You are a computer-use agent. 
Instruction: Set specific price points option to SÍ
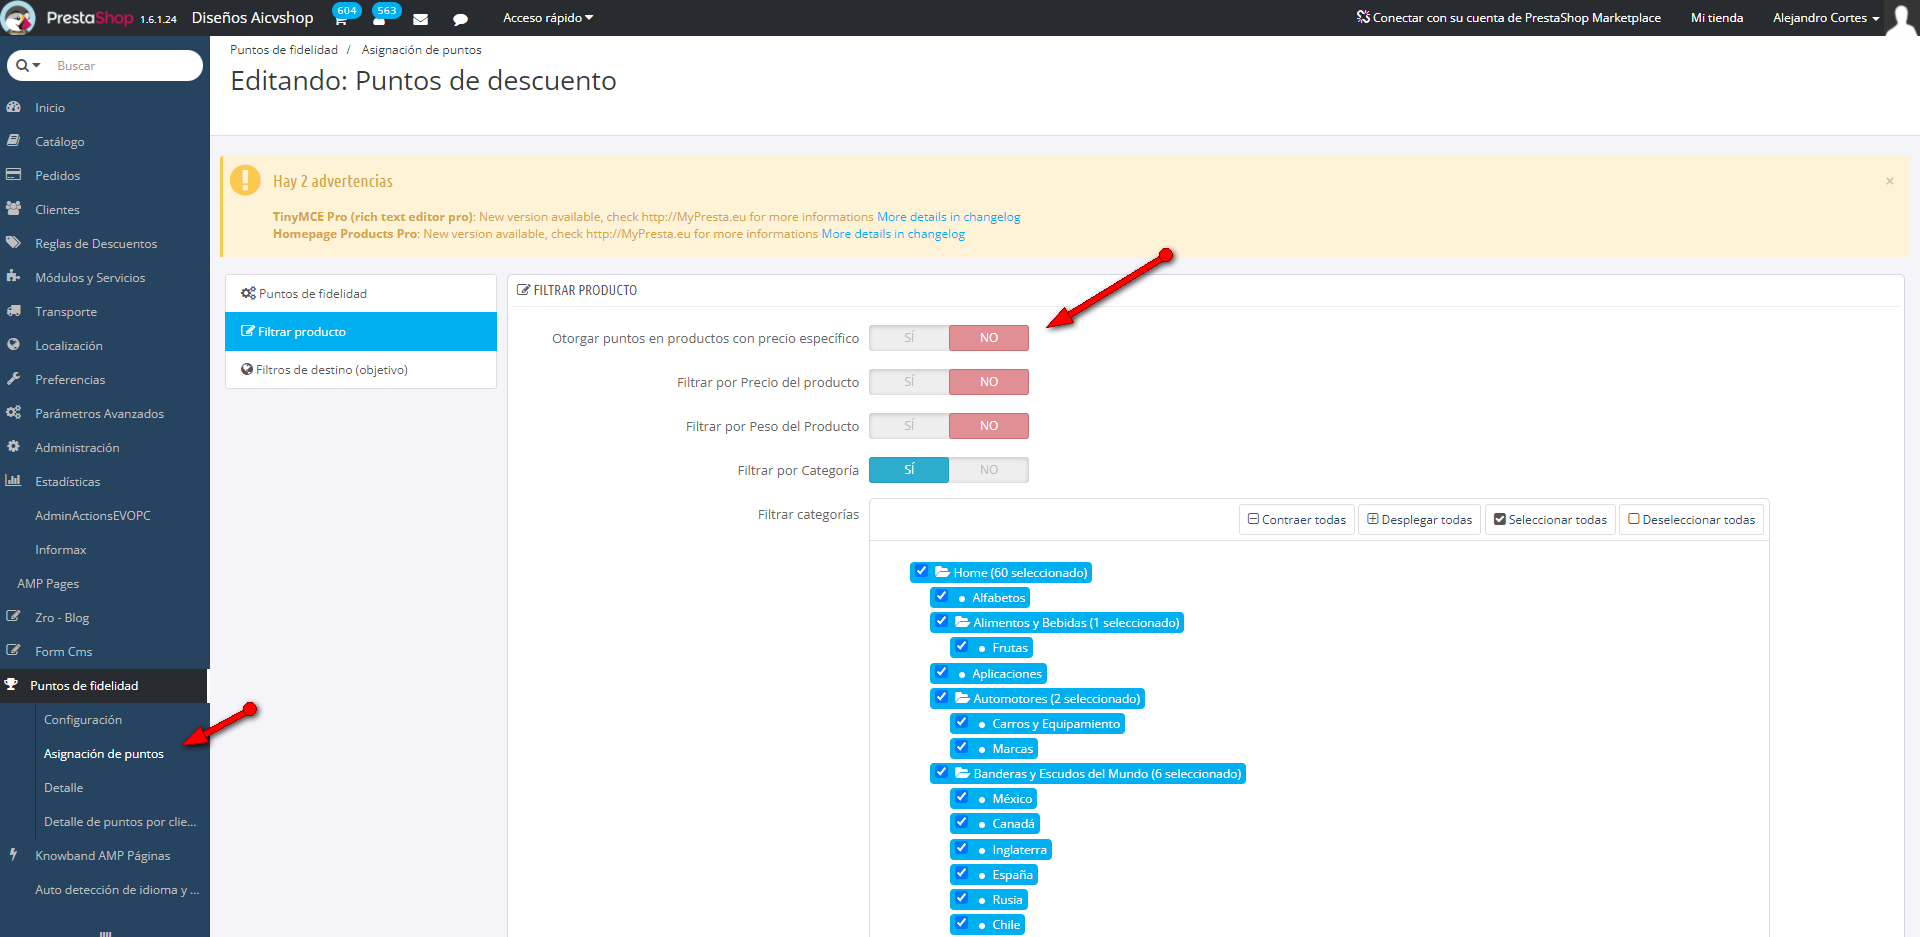(x=909, y=338)
